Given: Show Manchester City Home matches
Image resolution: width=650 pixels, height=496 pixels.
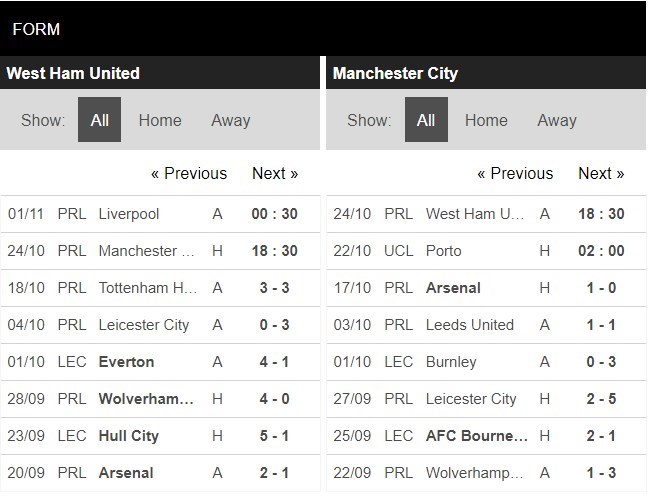Looking at the screenshot, I should [486, 121].
